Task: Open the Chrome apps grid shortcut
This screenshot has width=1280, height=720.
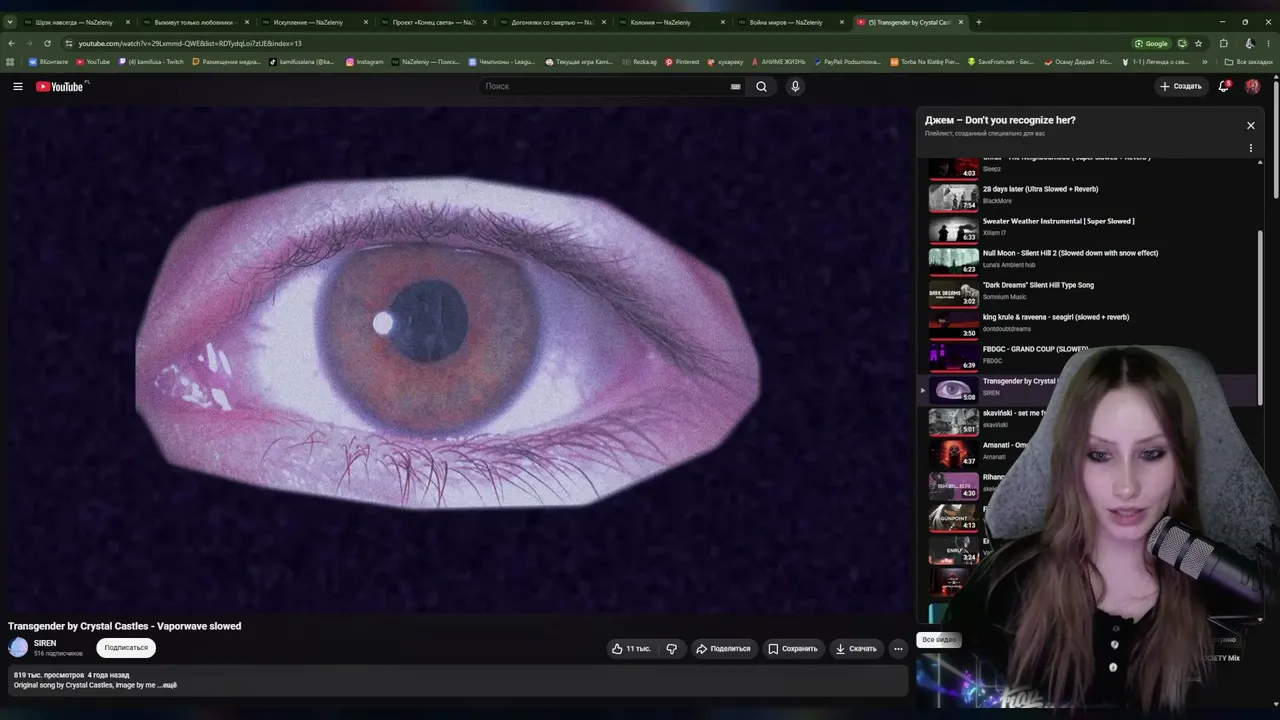Action: point(11,62)
